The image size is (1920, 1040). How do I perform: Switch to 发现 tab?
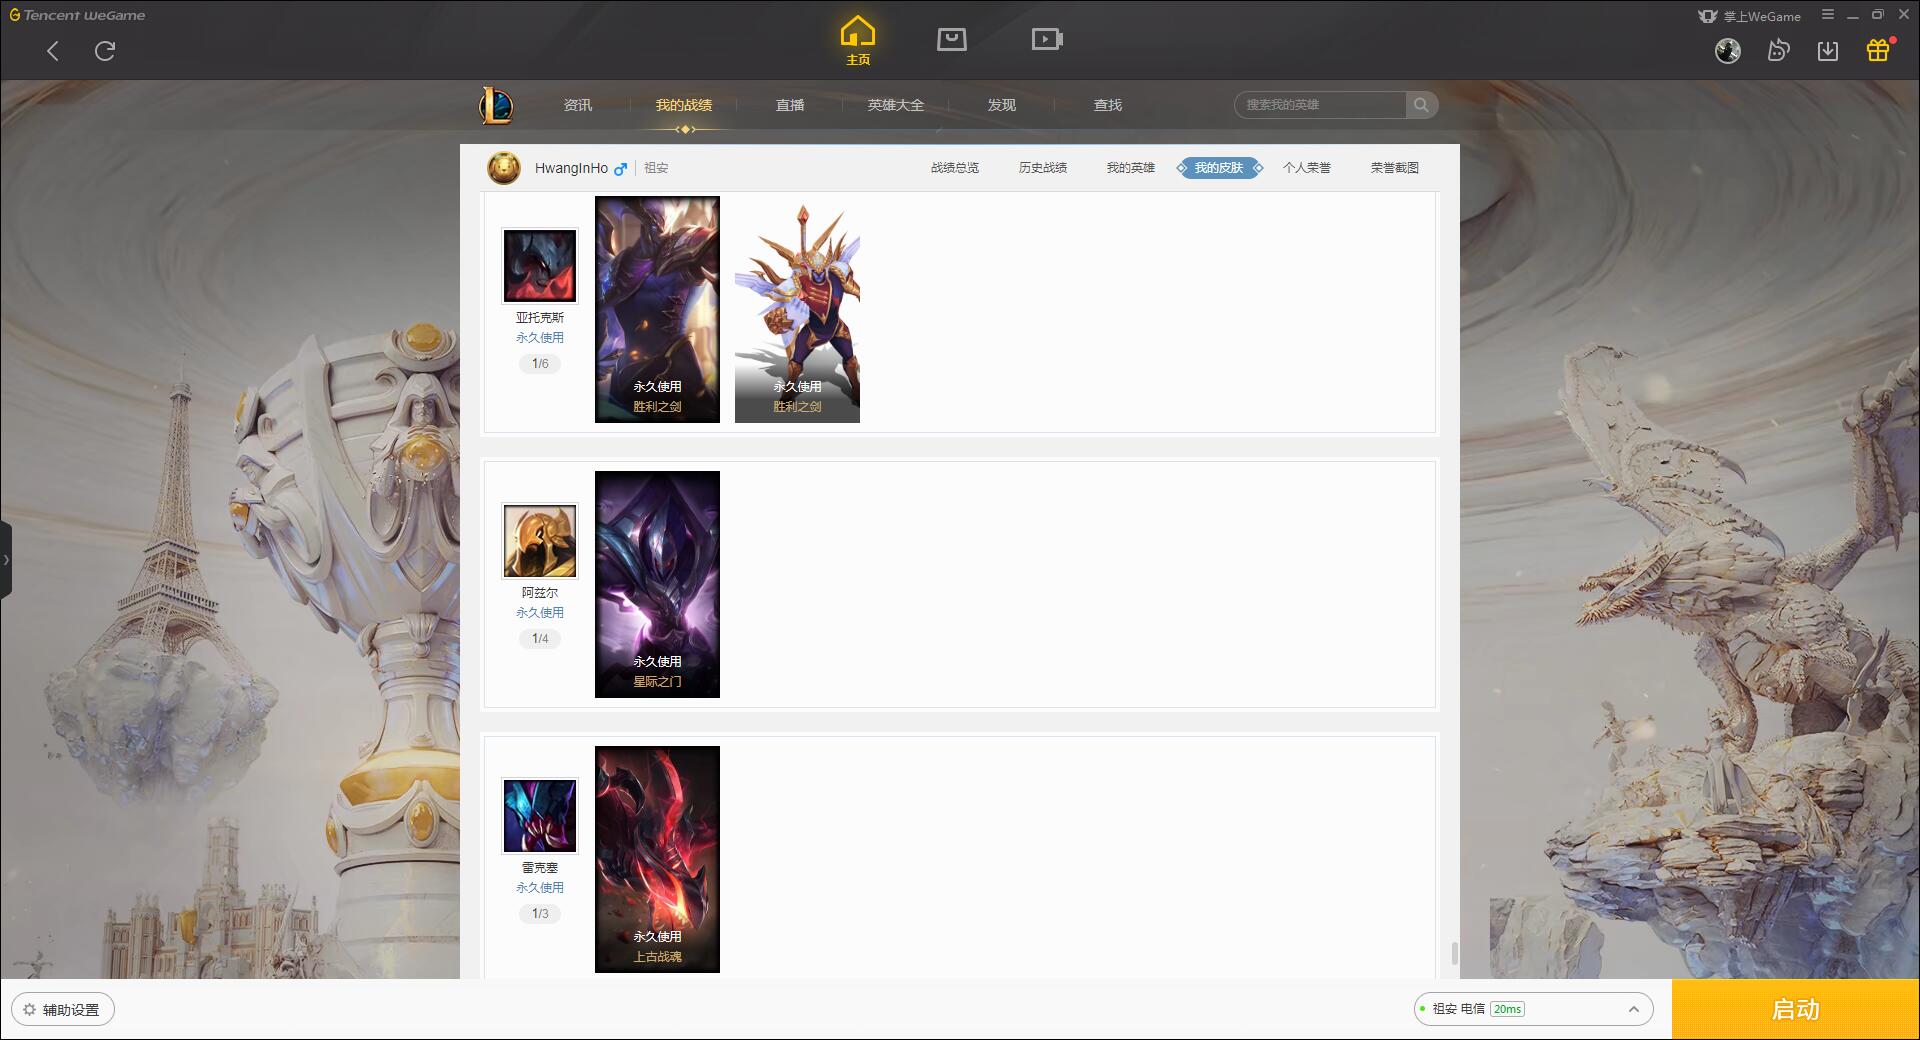1002,105
